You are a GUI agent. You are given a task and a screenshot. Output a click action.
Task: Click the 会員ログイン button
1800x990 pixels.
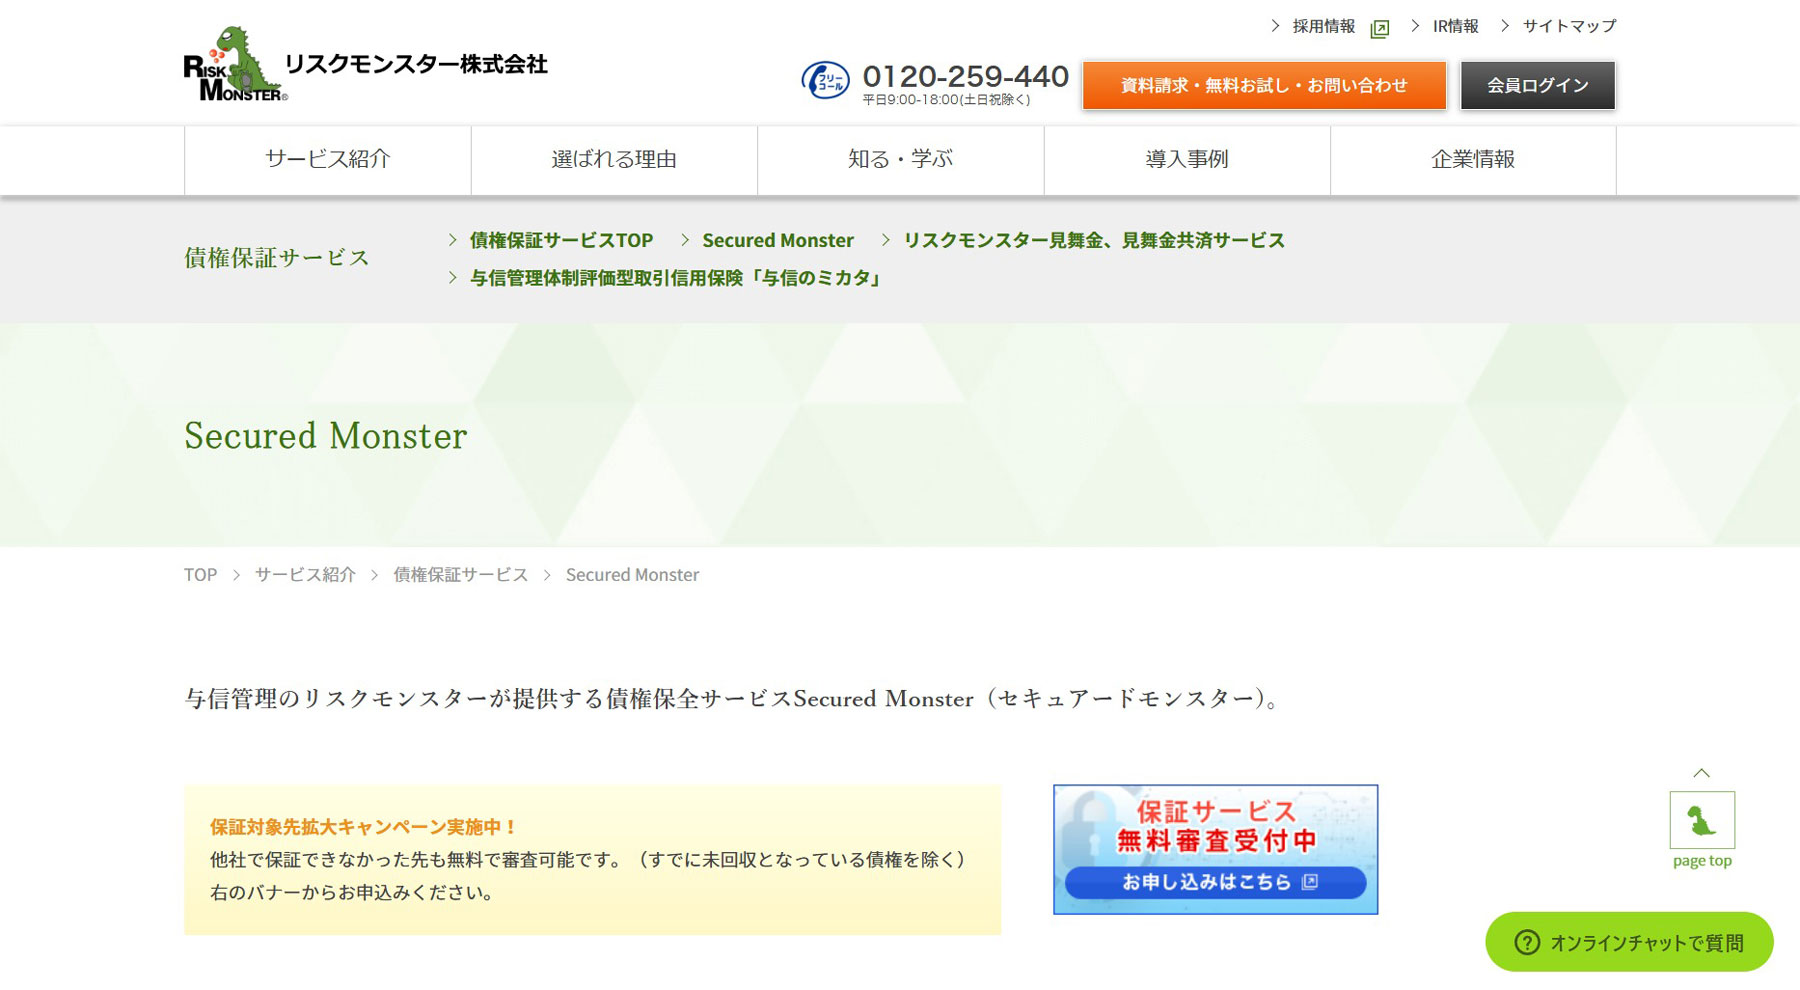coord(1538,85)
